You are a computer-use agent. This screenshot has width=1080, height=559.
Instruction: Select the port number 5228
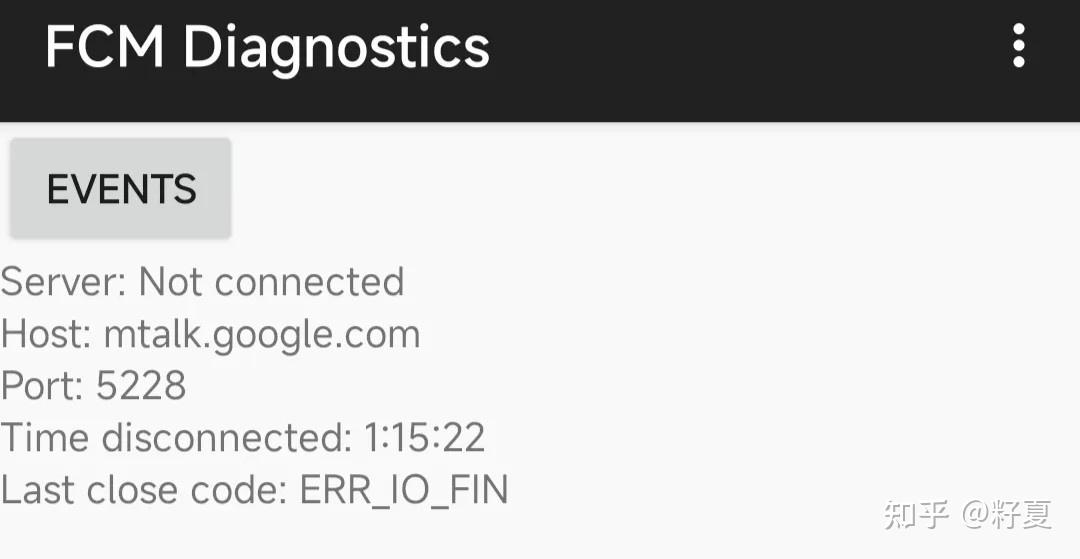(x=141, y=387)
